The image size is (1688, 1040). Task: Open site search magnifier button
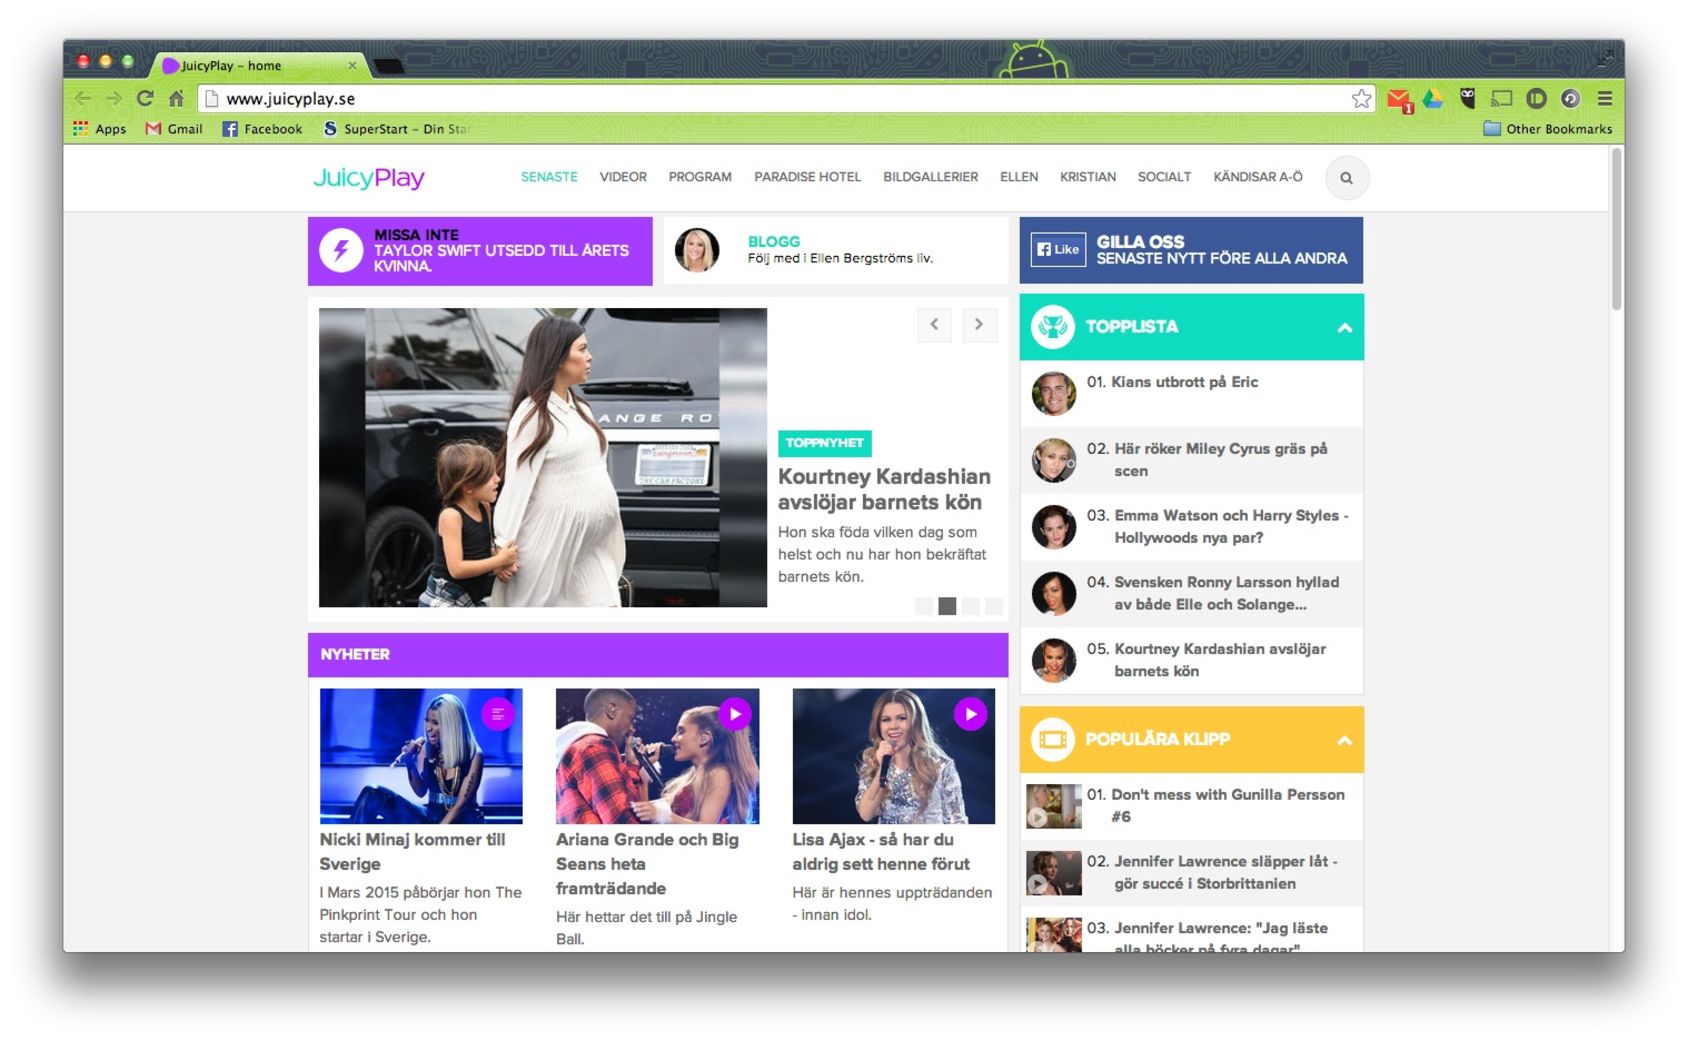point(1346,178)
